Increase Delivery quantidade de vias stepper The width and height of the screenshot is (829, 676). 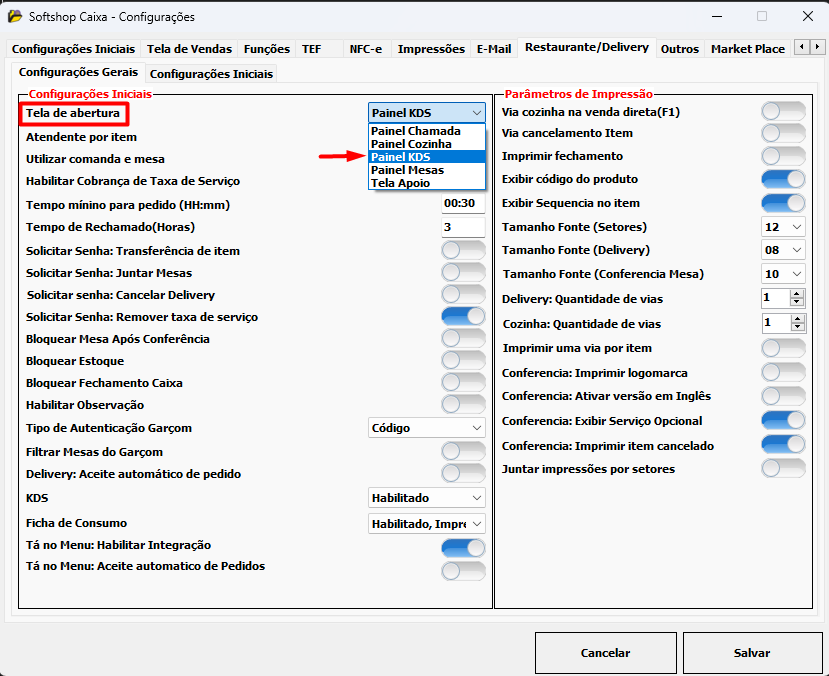coord(797,293)
